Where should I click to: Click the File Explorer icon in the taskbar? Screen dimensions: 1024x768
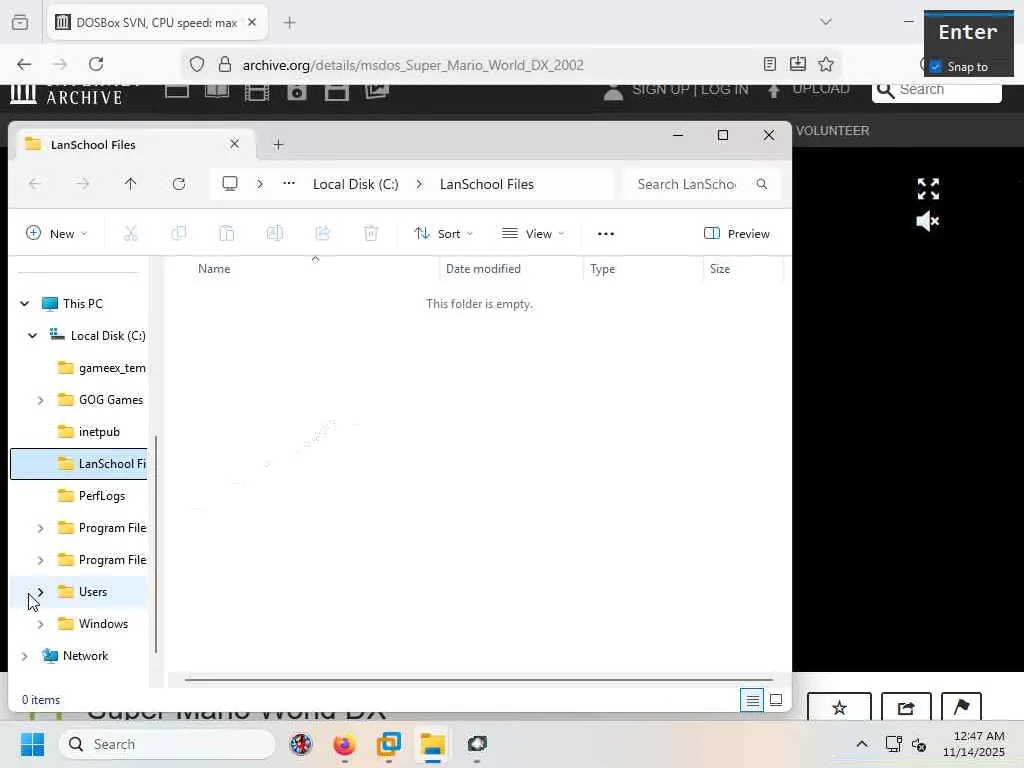(x=432, y=744)
